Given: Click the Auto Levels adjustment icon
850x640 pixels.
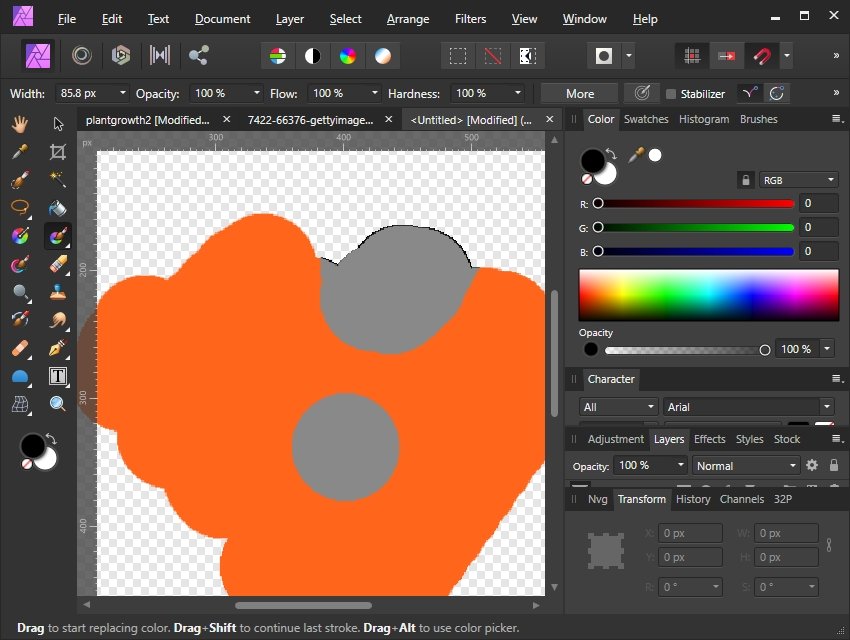Looking at the screenshot, I should point(277,55).
